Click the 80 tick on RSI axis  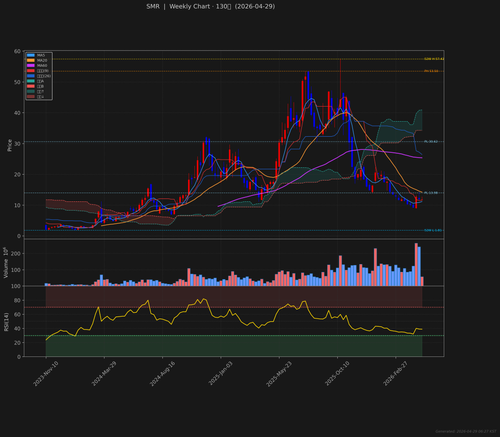coord(17,300)
